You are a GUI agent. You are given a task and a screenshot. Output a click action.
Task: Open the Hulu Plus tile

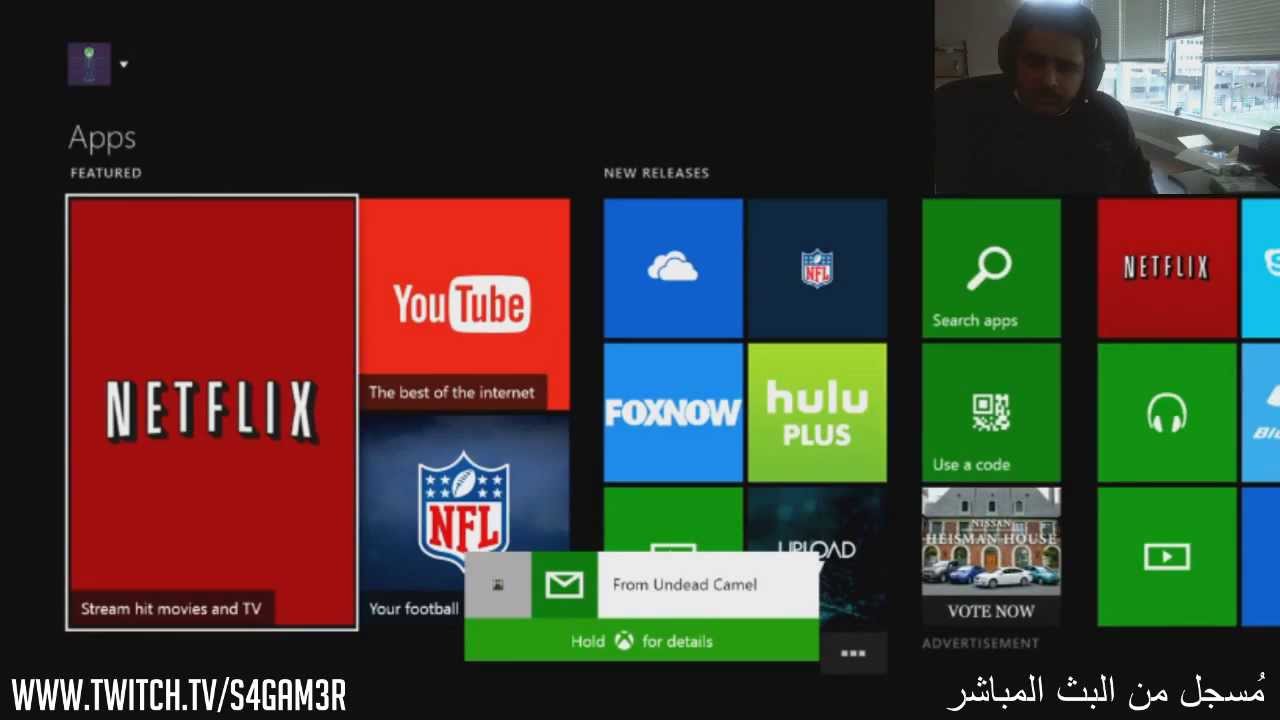point(817,412)
